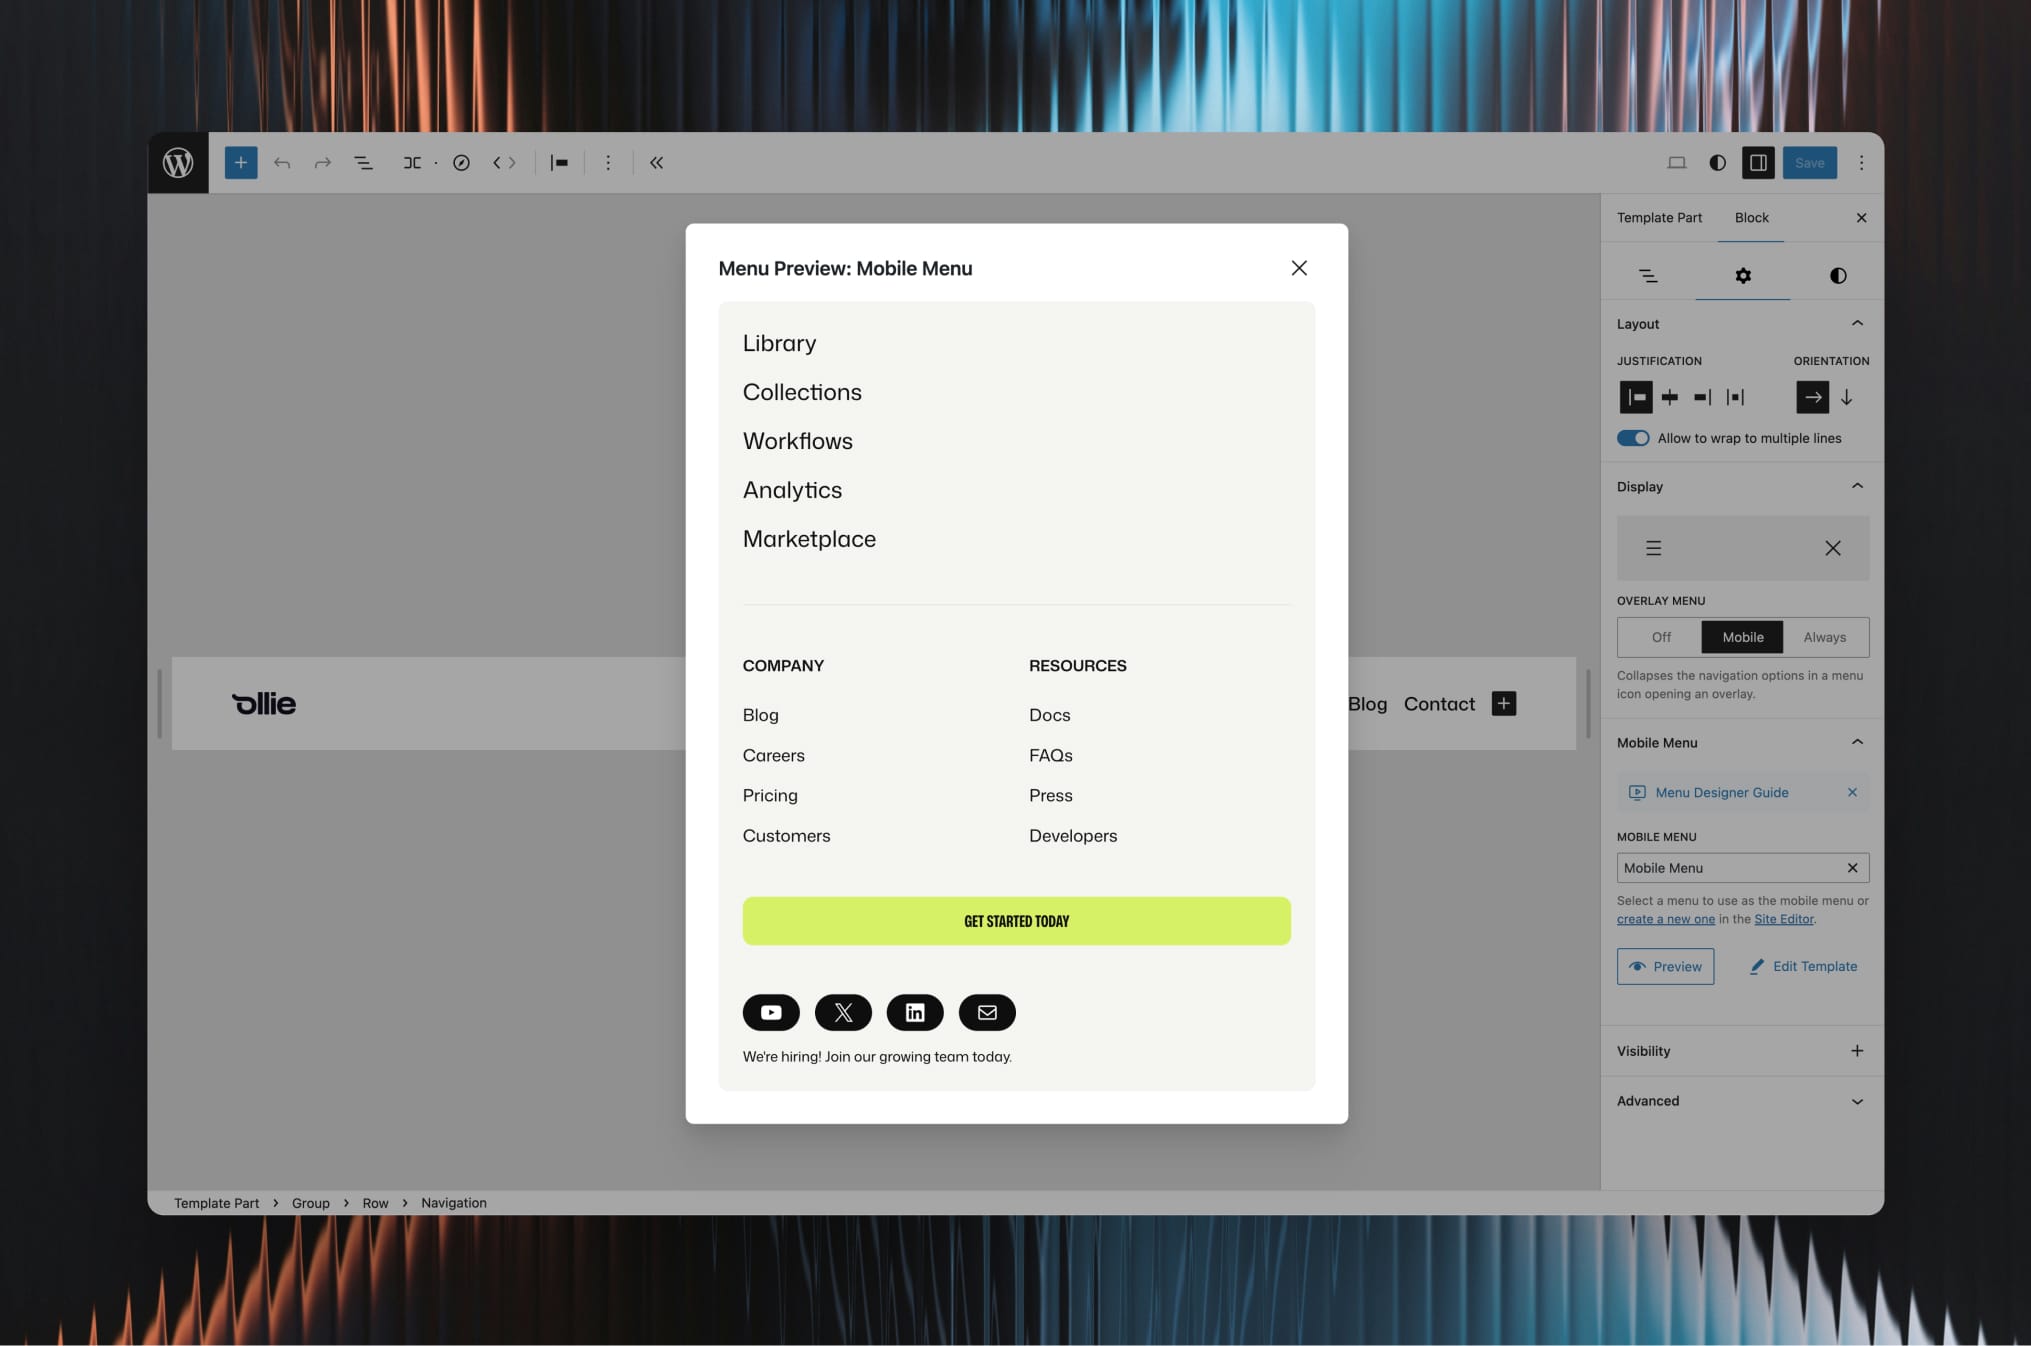Switch to the Template Part tab
This screenshot has height=1346, width=2031.
pos(1659,217)
